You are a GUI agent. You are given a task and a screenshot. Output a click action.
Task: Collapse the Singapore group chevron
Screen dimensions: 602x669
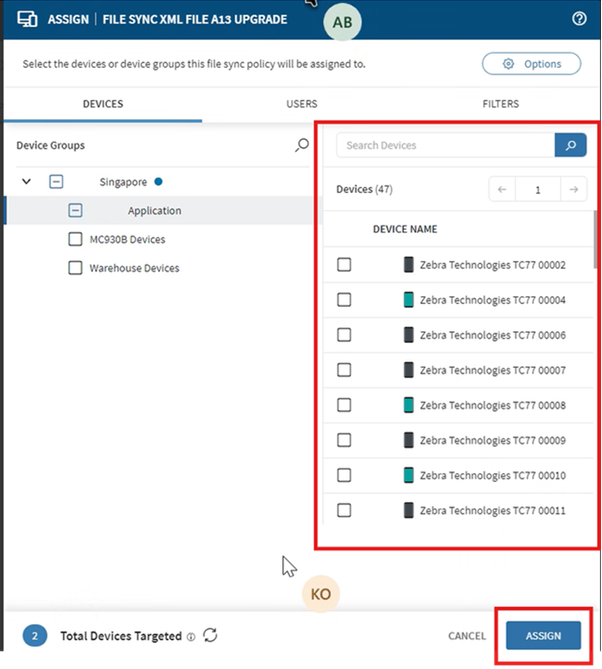tap(26, 182)
